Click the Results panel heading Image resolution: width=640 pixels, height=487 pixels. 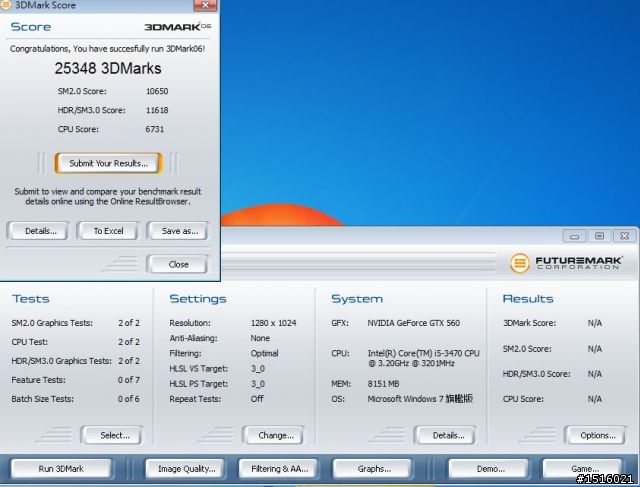528,299
